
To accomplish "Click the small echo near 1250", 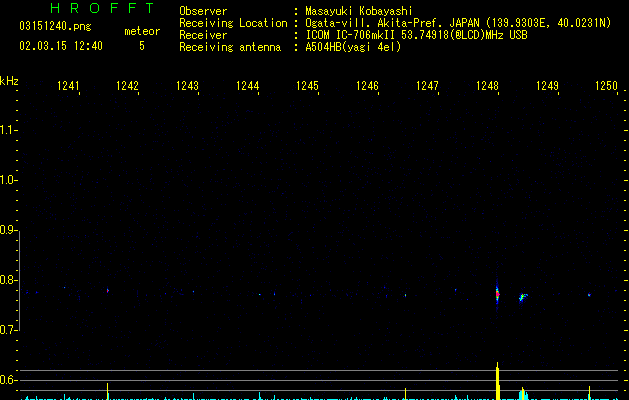I will [589, 295].
